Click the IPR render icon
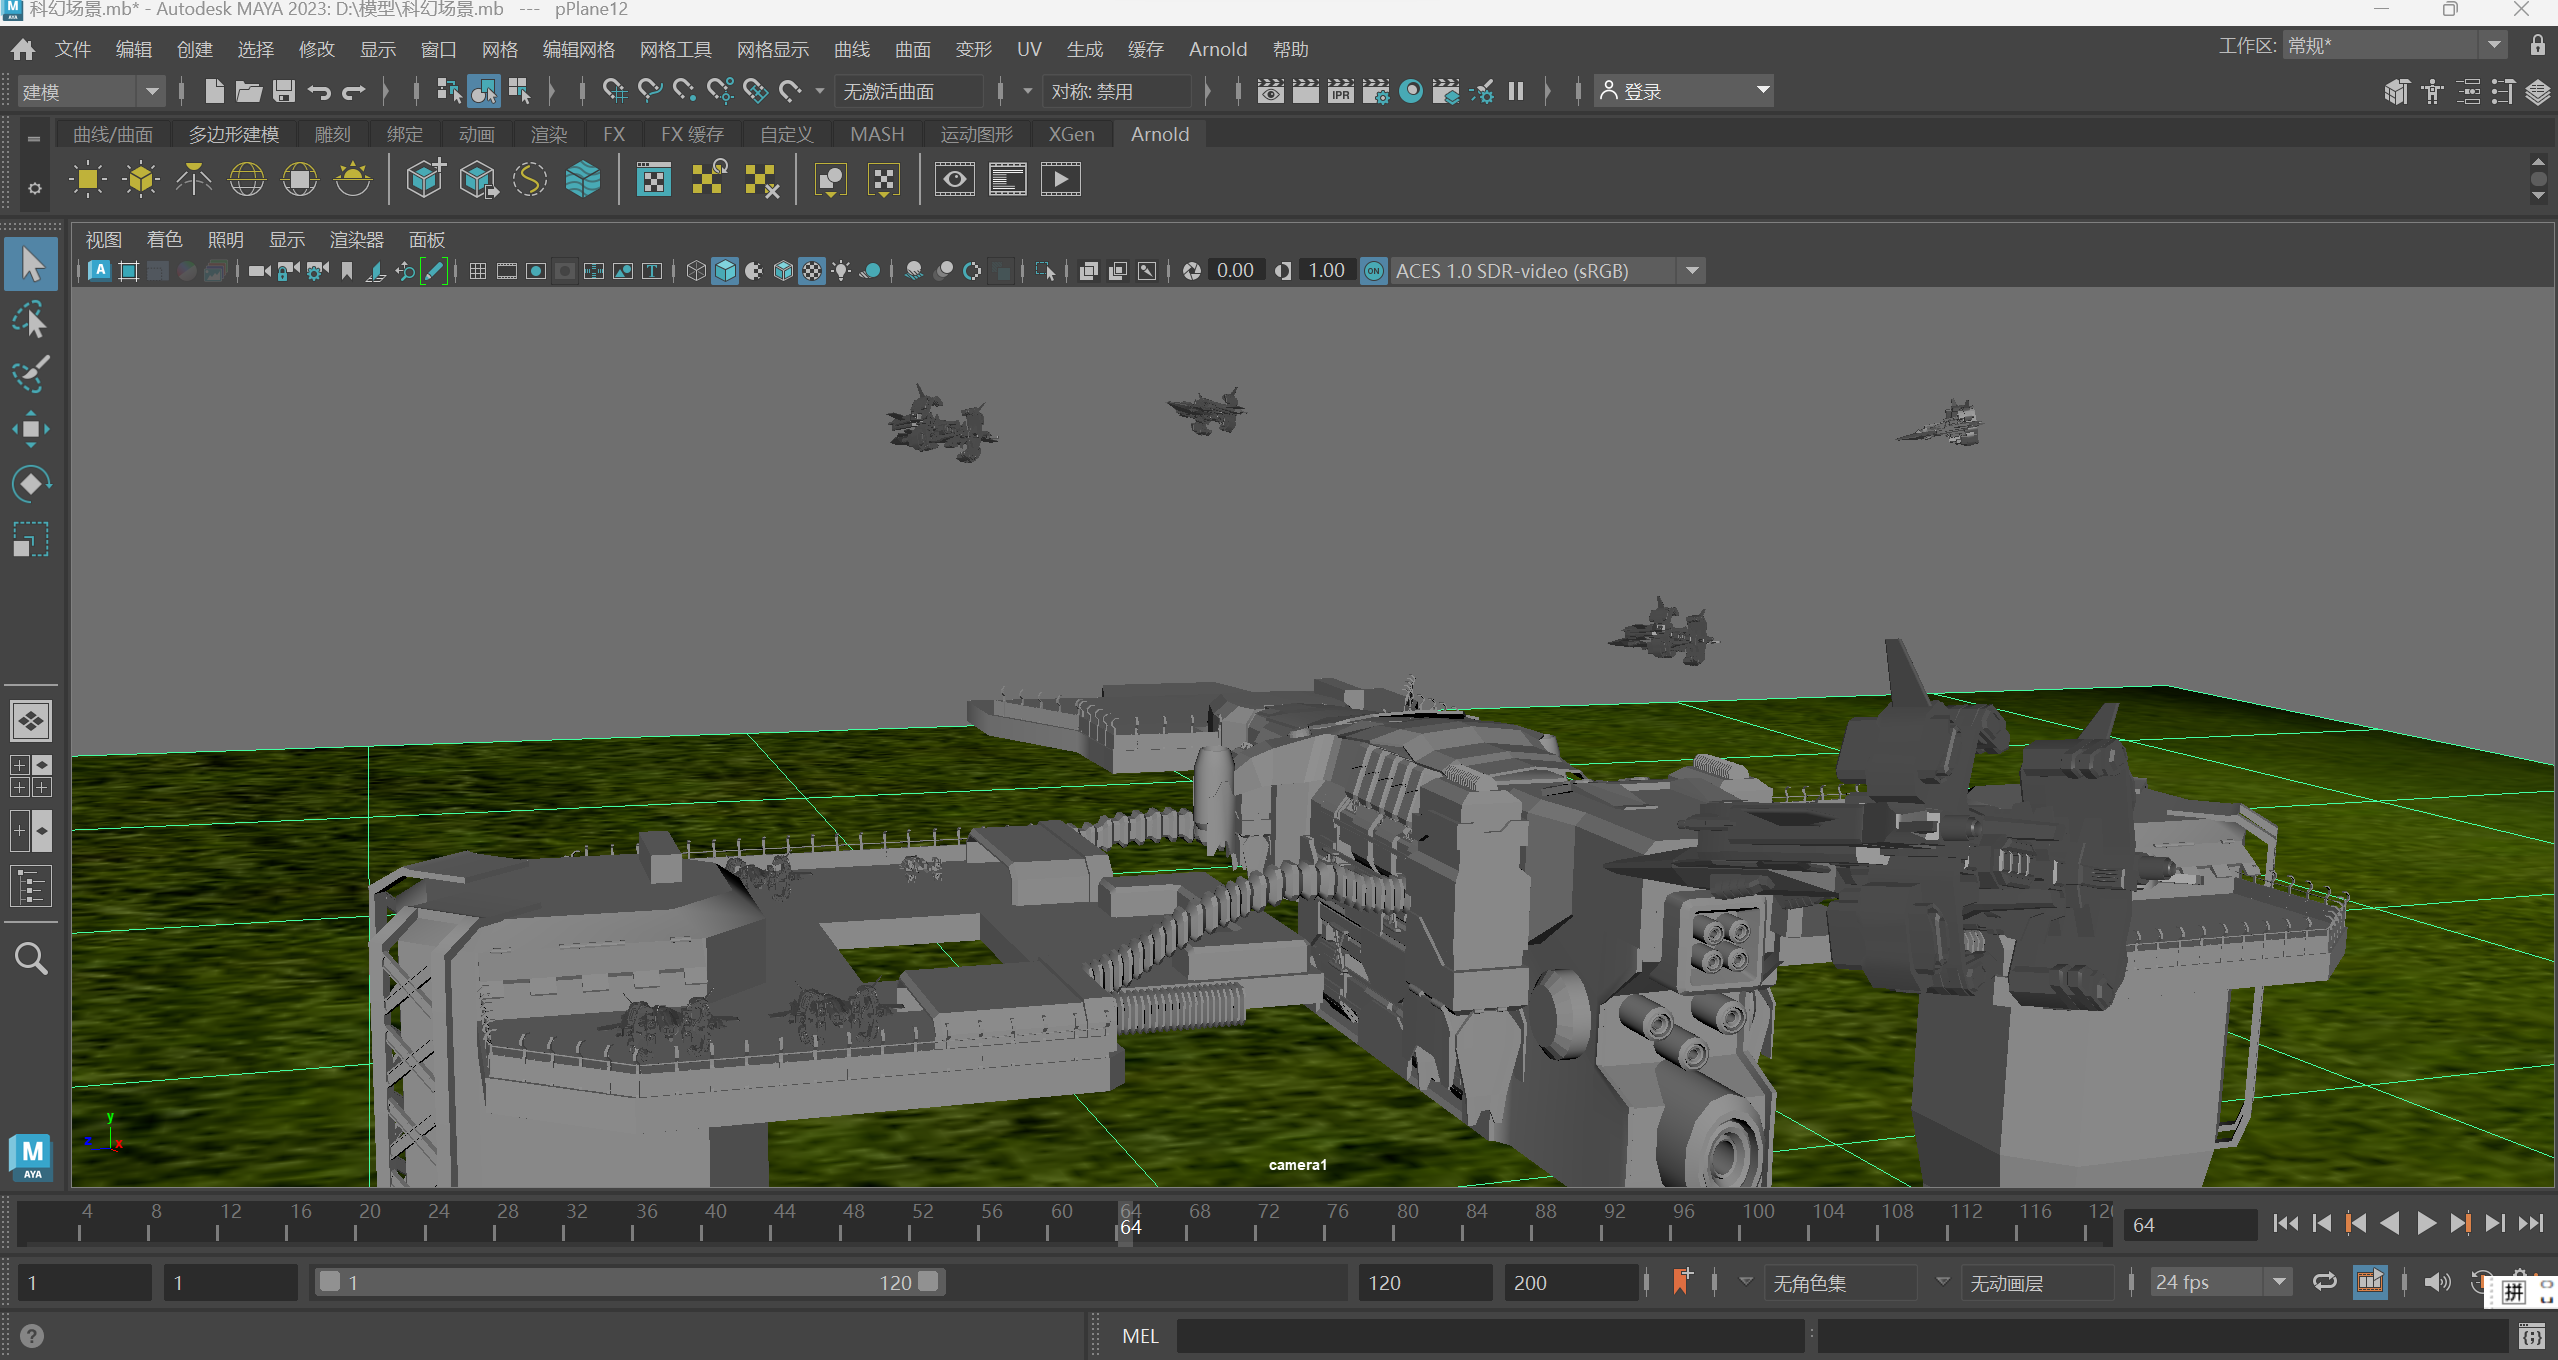Image resolution: width=2558 pixels, height=1360 pixels. tap(1340, 92)
